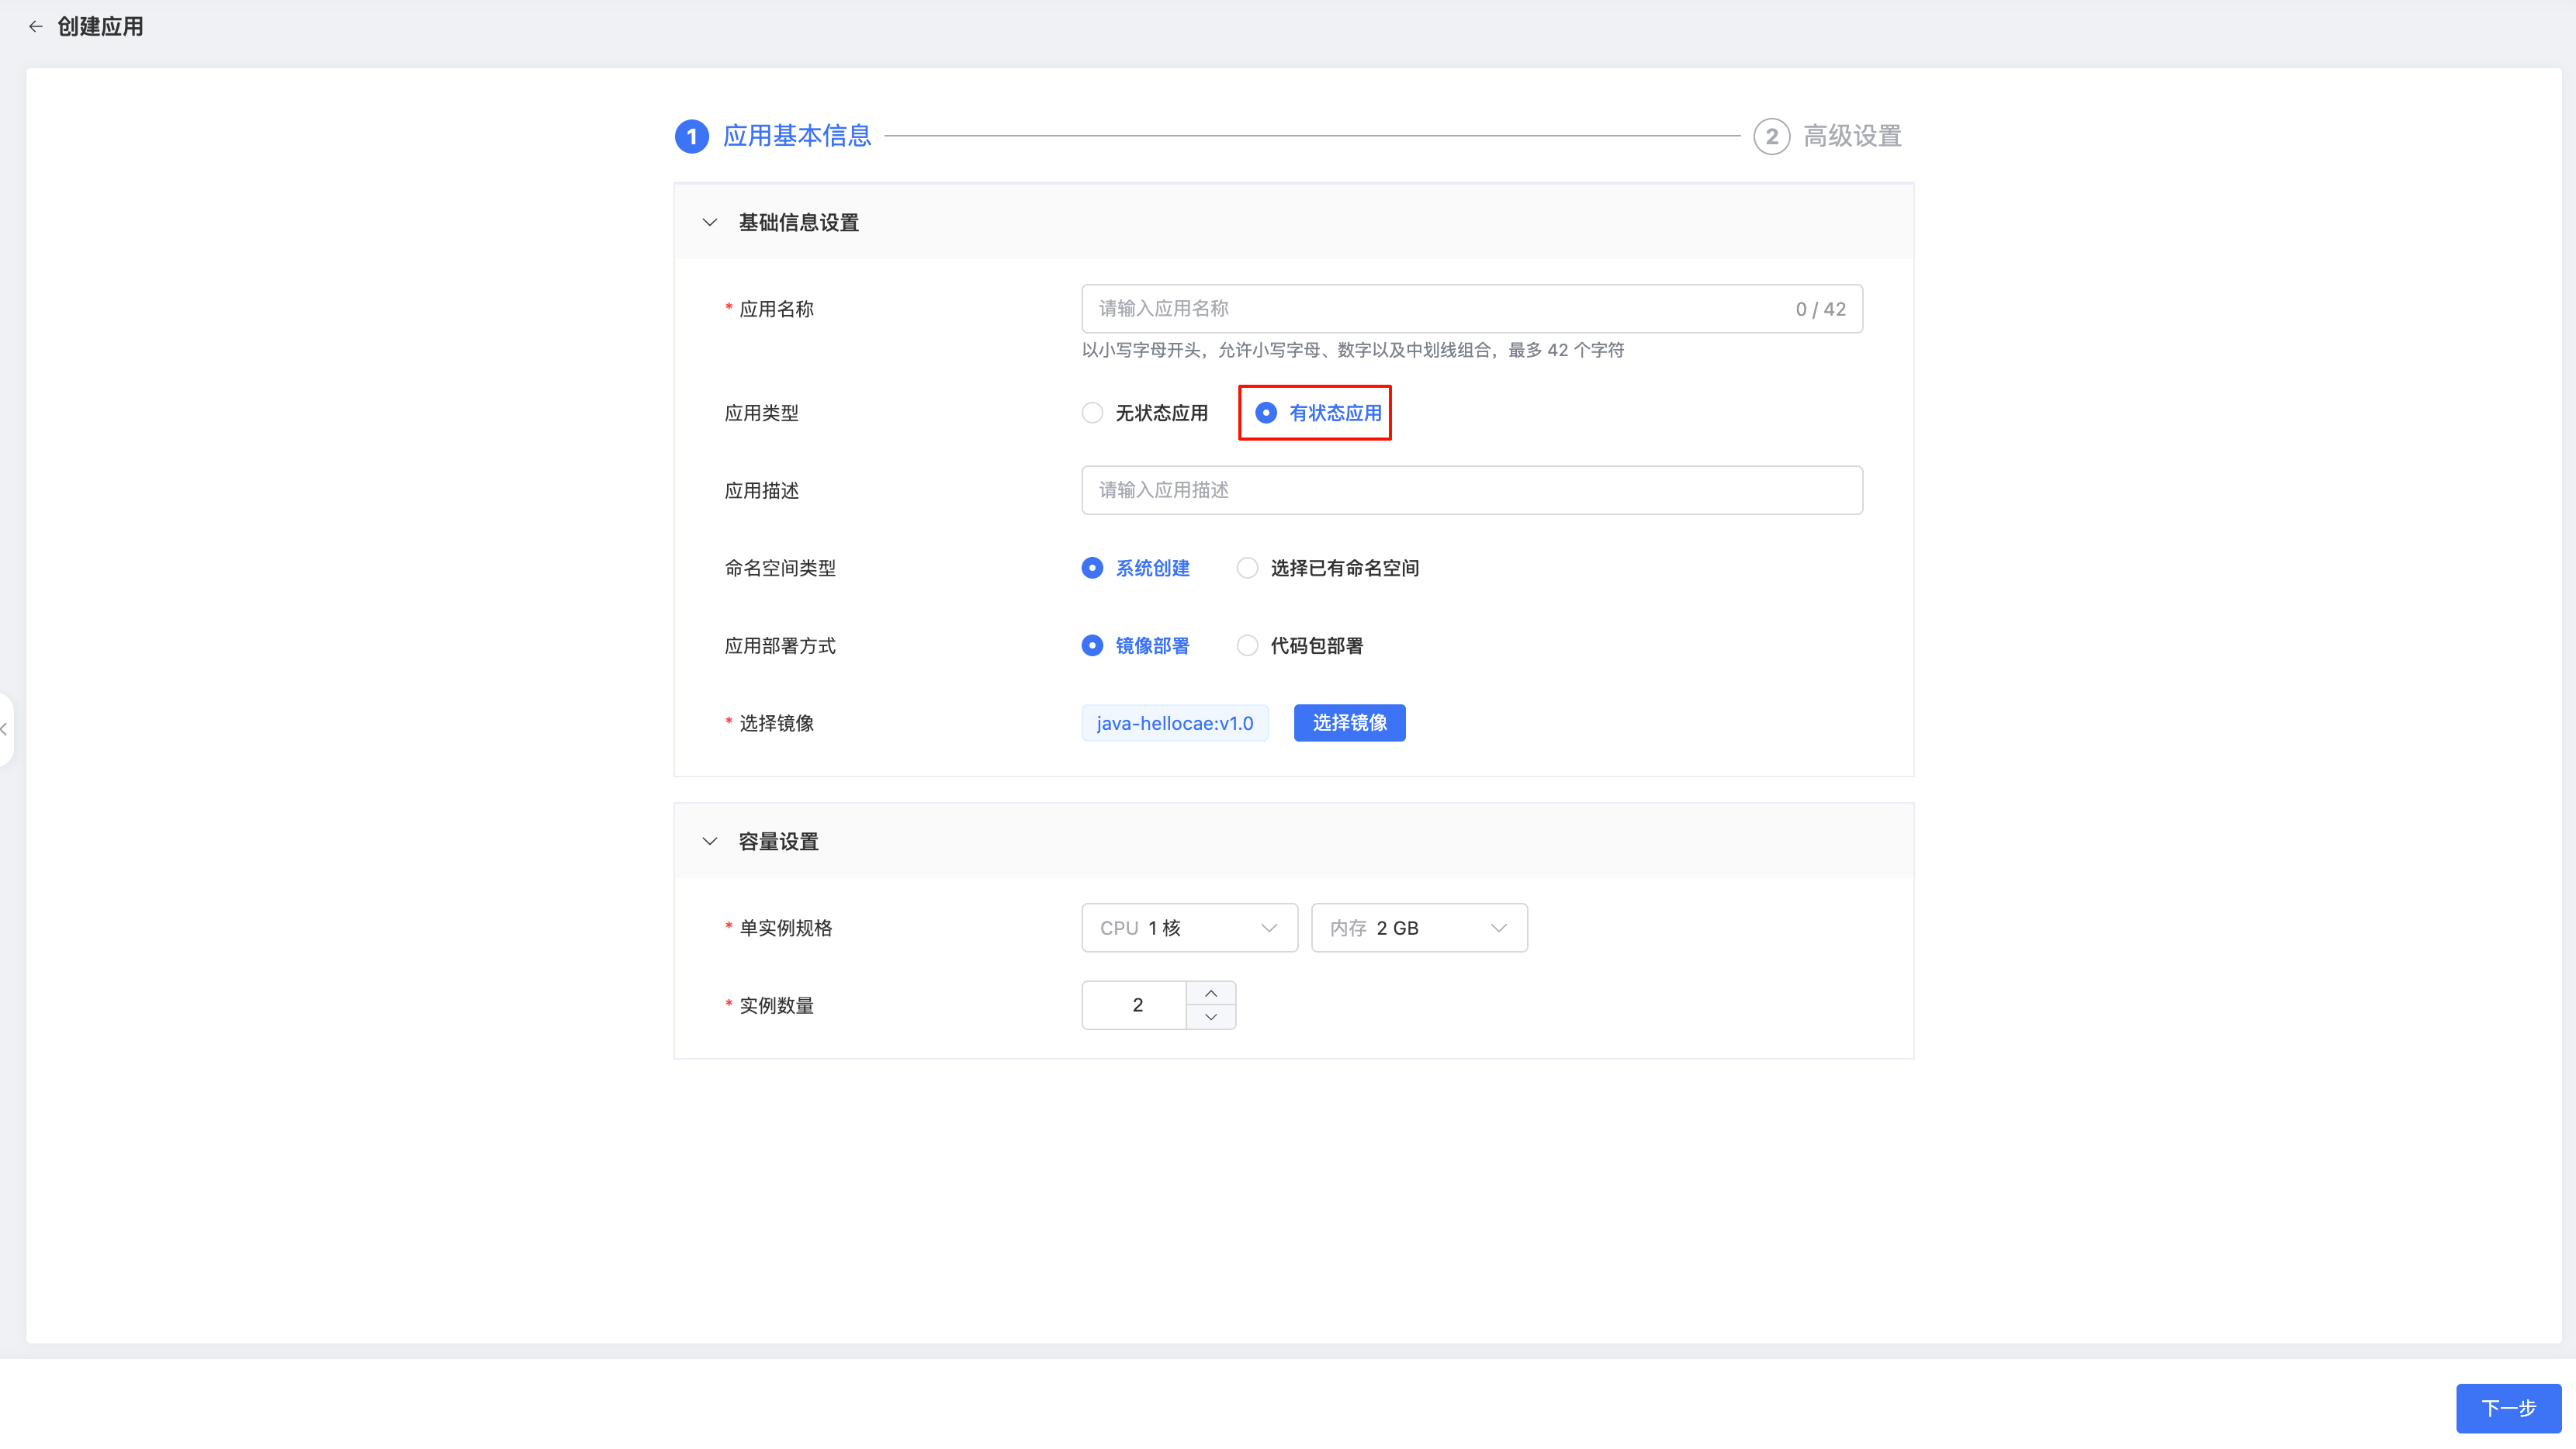Select 系统创建 namespace type
The image size is (2576, 1449).
tap(1092, 568)
